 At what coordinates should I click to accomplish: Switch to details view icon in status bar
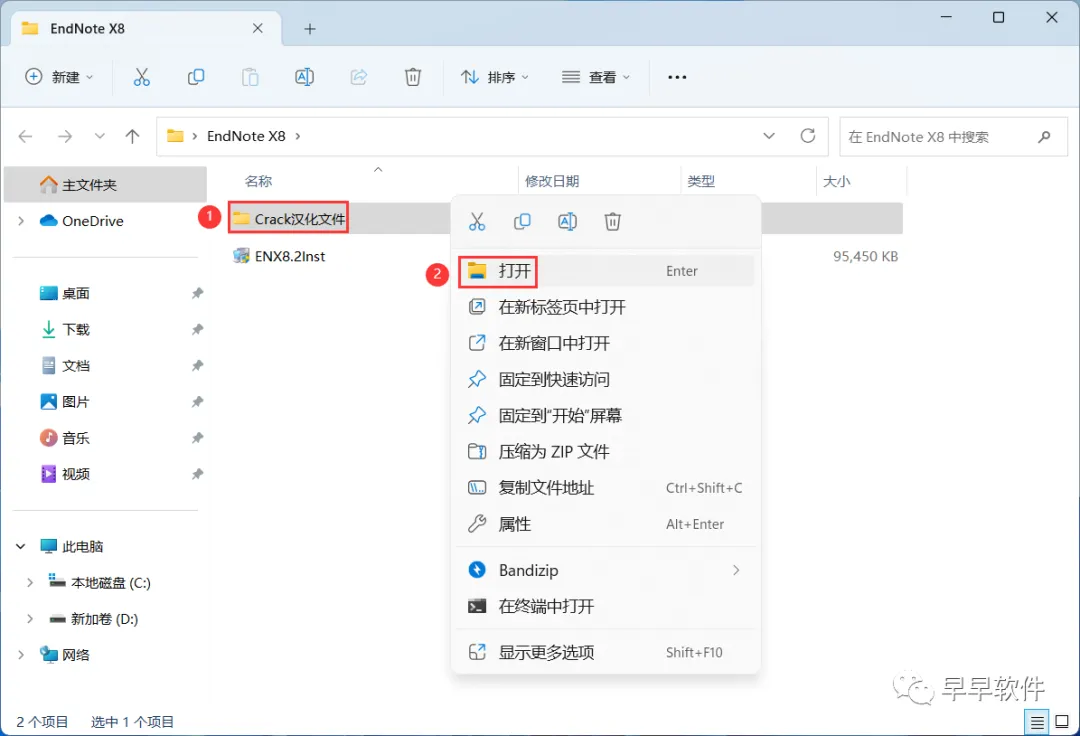point(1037,722)
